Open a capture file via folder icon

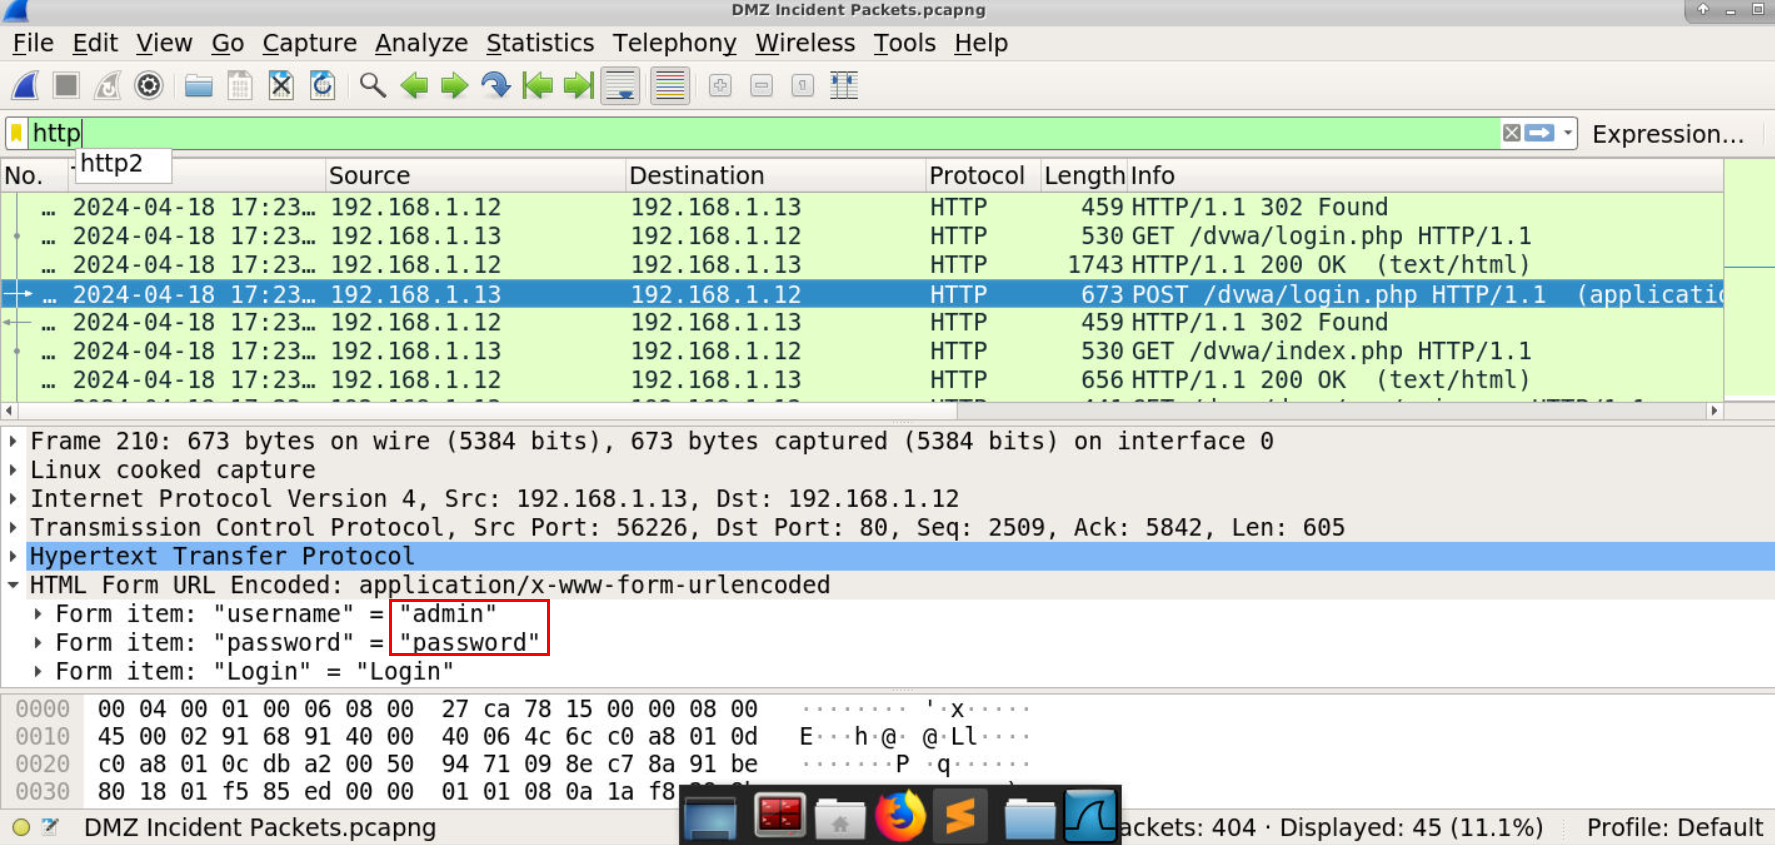point(199,86)
